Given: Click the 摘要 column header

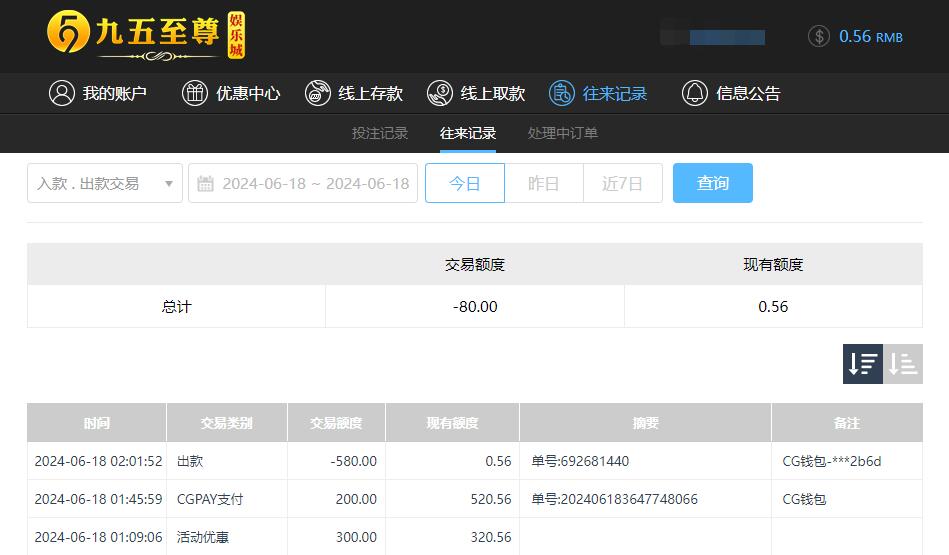Looking at the screenshot, I should click(x=646, y=423).
